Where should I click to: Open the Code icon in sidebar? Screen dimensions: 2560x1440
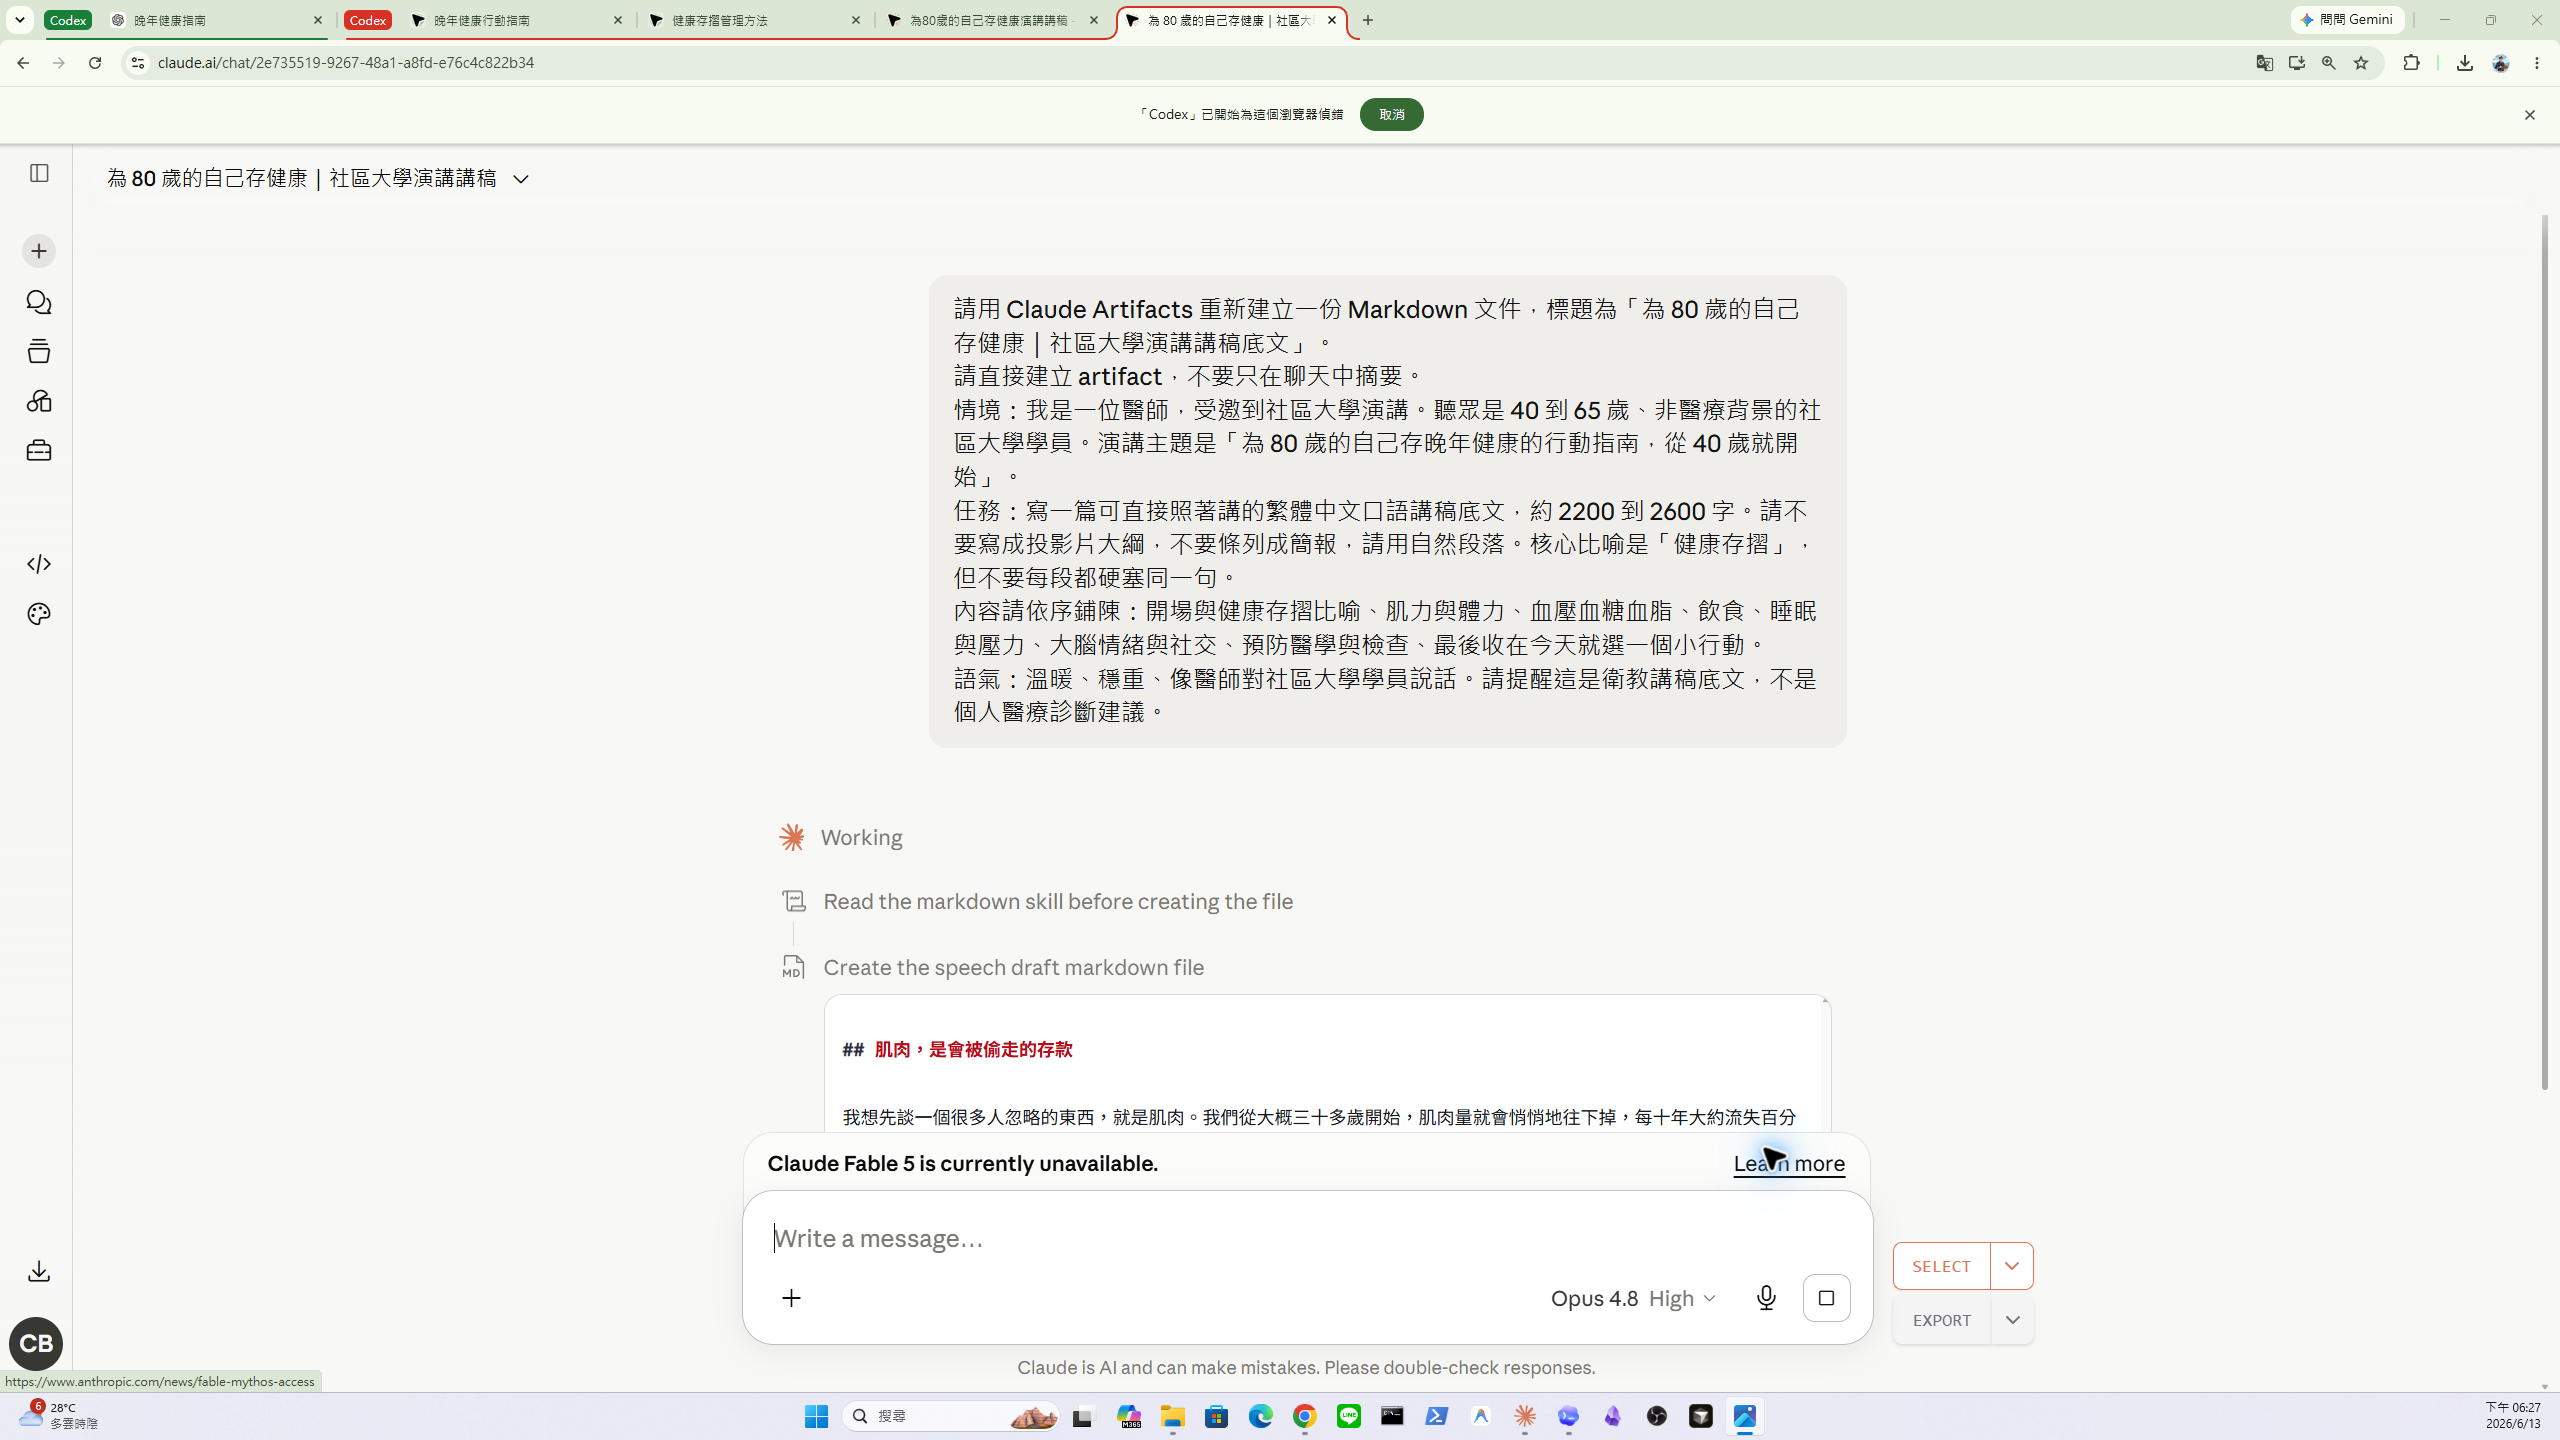39,564
